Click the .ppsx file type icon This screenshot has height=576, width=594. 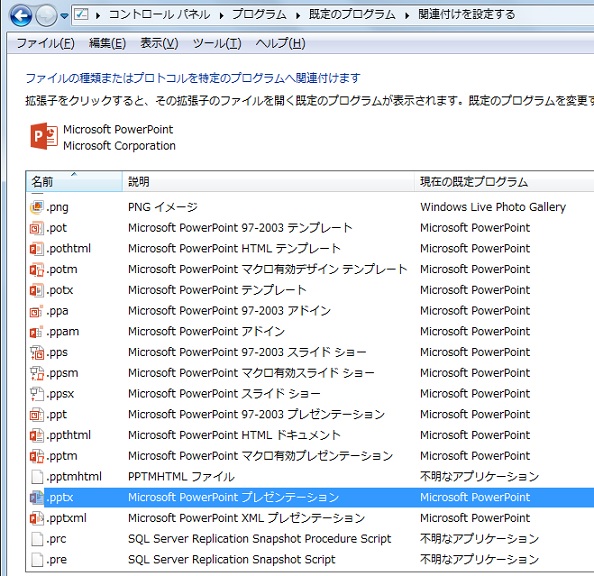(37, 394)
